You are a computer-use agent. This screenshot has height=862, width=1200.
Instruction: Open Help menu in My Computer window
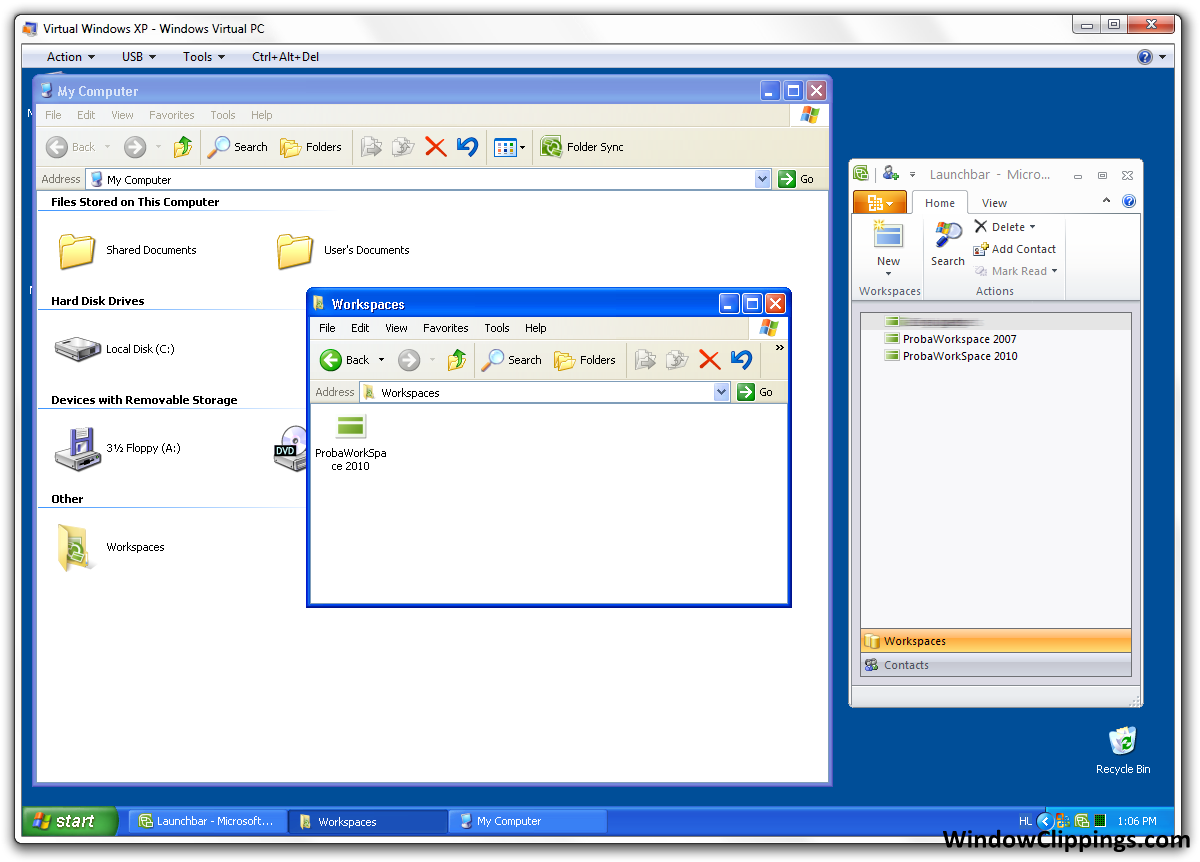(262, 115)
